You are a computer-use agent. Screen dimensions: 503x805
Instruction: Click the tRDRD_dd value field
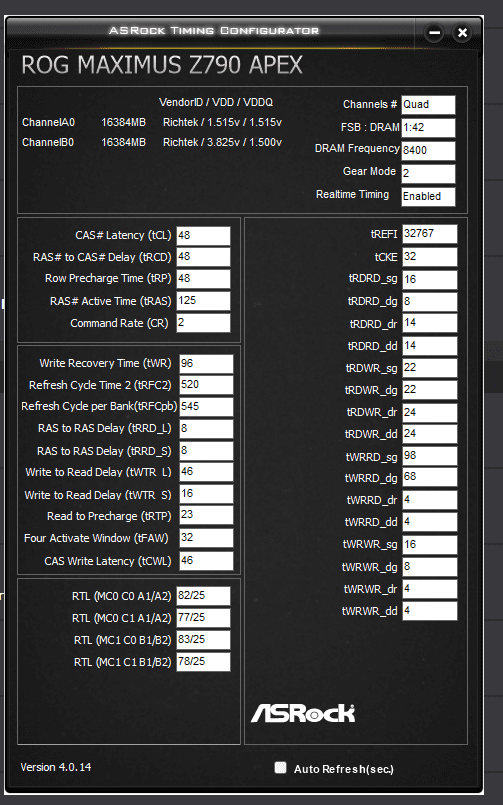[430, 346]
